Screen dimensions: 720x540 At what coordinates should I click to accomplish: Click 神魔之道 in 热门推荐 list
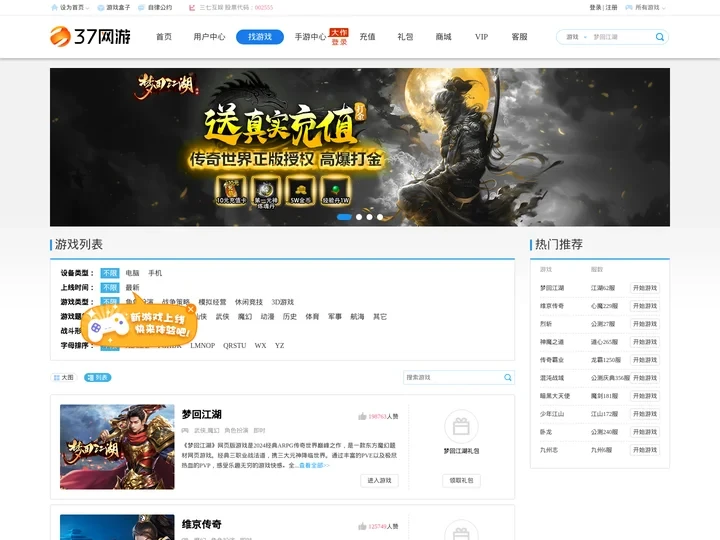552,342
